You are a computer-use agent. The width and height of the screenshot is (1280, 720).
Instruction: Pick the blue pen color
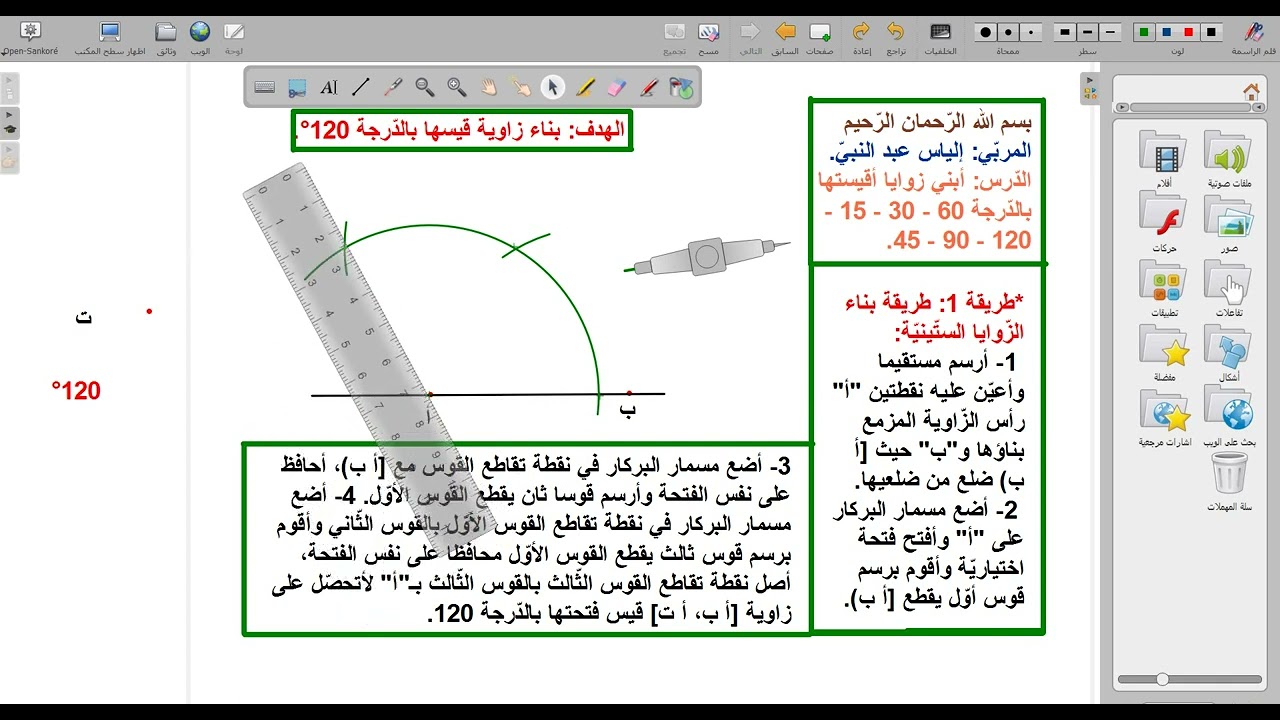pyautogui.click(x=1166, y=32)
